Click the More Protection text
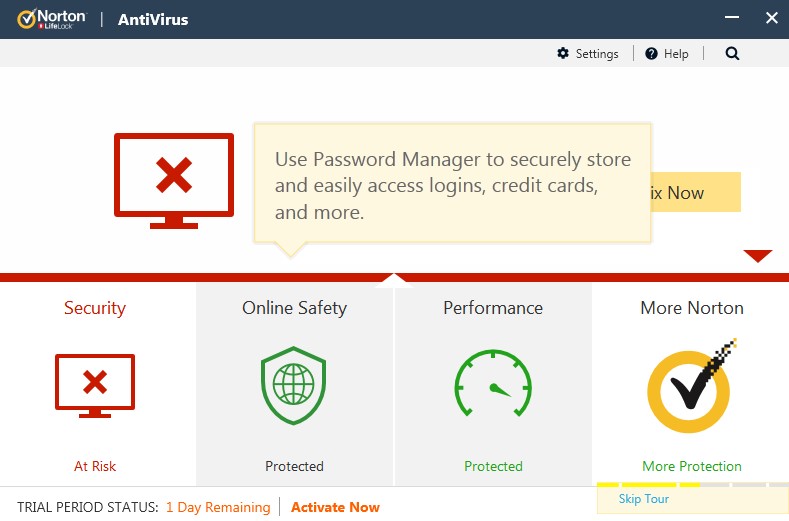The image size is (789, 521). (x=692, y=466)
